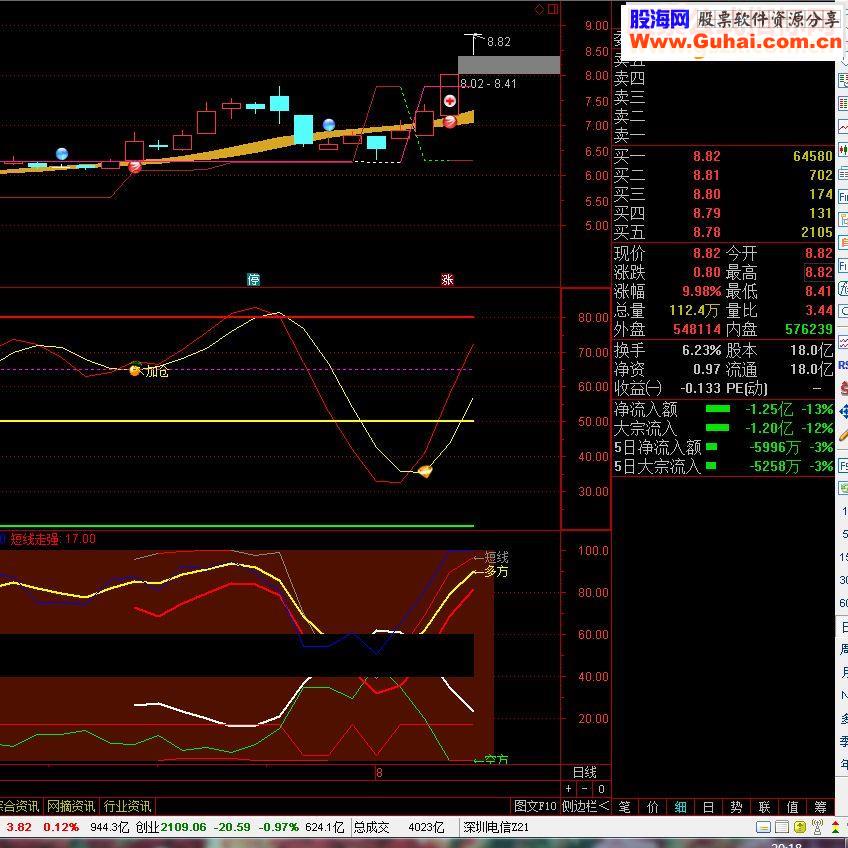Switch to the 笔 tab
This screenshot has width=848, height=848.
[624, 807]
